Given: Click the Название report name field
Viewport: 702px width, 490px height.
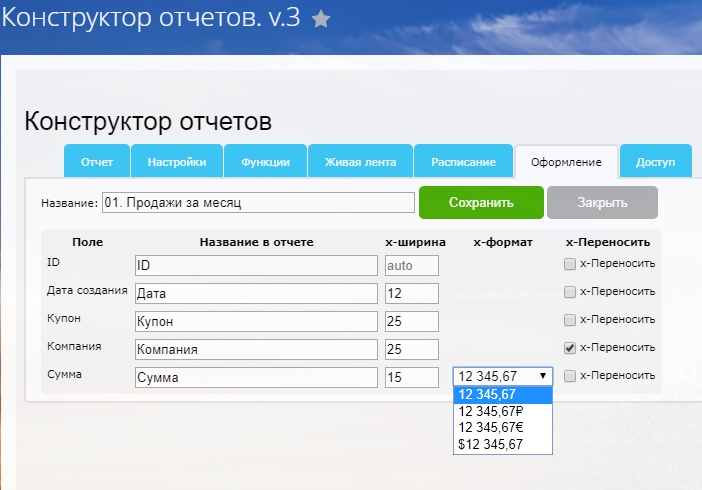Looking at the screenshot, I should click(x=258, y=202).
